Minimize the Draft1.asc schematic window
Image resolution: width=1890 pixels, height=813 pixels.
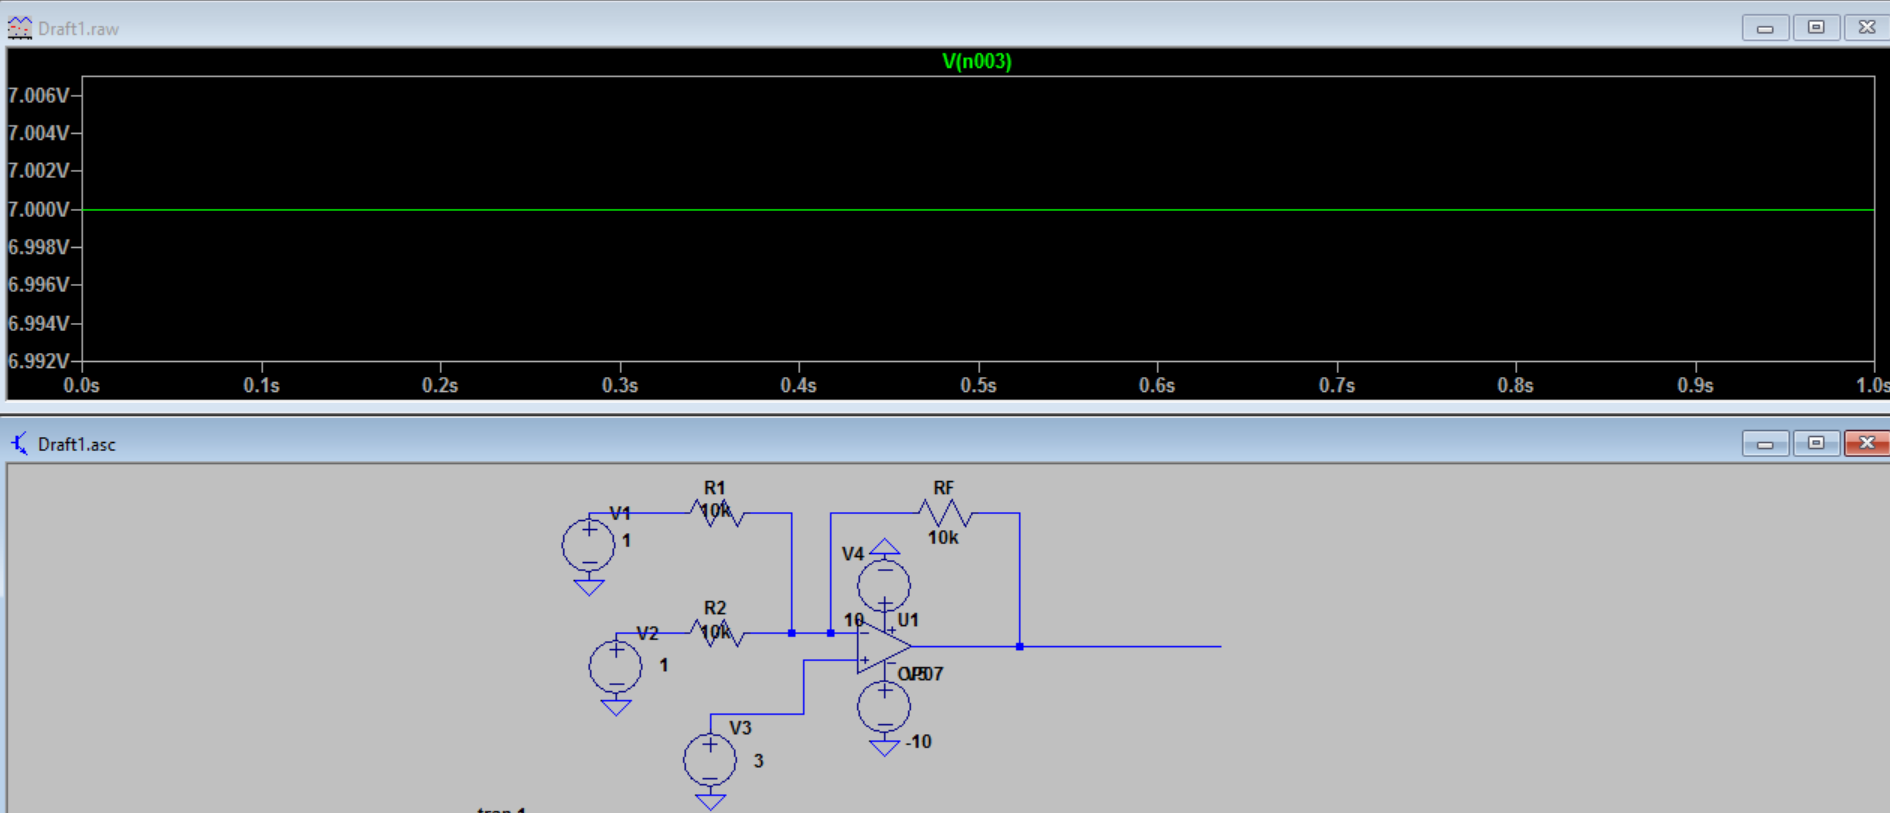click(1765, 443)
